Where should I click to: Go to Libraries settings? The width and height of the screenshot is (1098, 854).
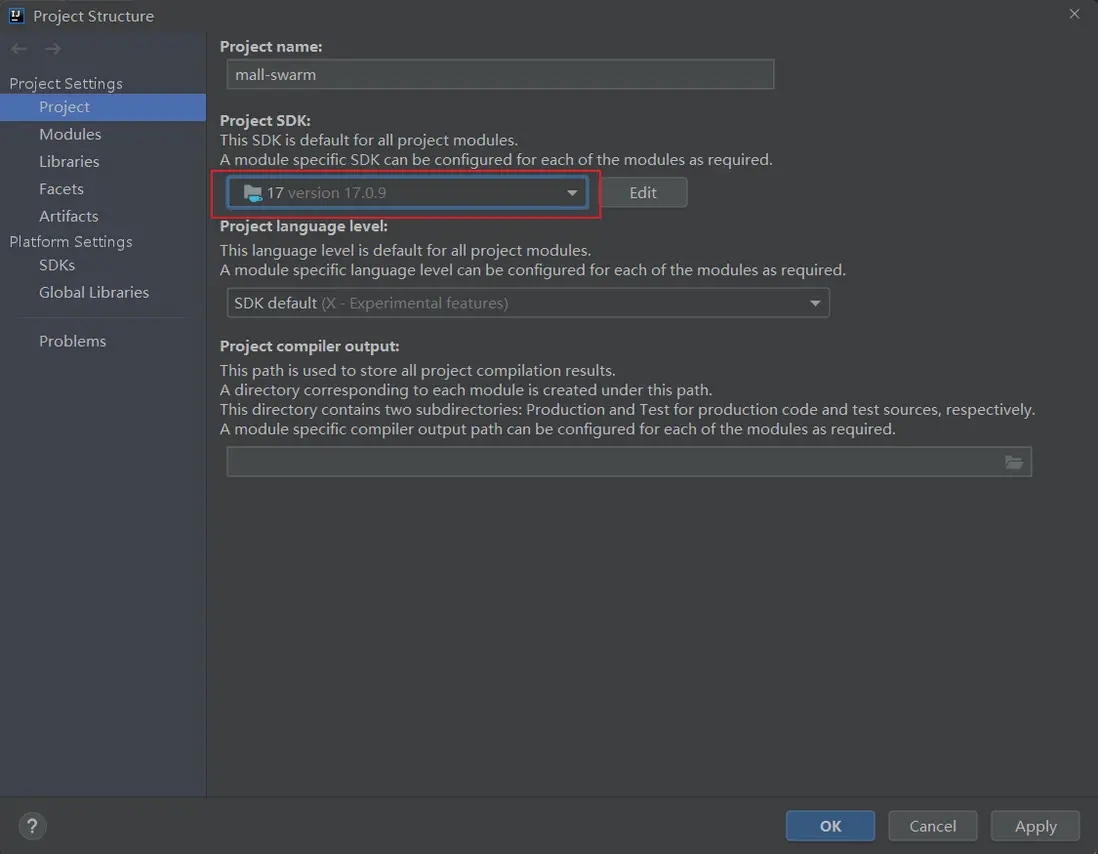point(69,161)
